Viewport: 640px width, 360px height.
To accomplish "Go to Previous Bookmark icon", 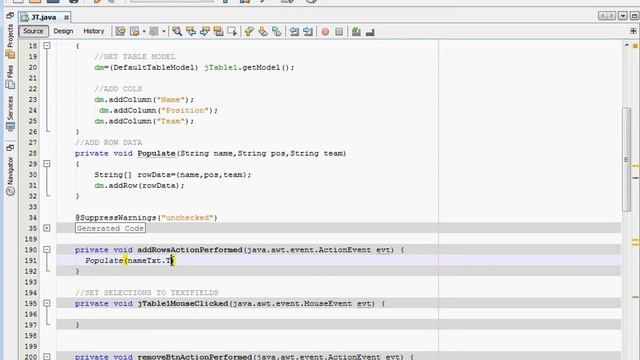I will click(x=249, y=31).
